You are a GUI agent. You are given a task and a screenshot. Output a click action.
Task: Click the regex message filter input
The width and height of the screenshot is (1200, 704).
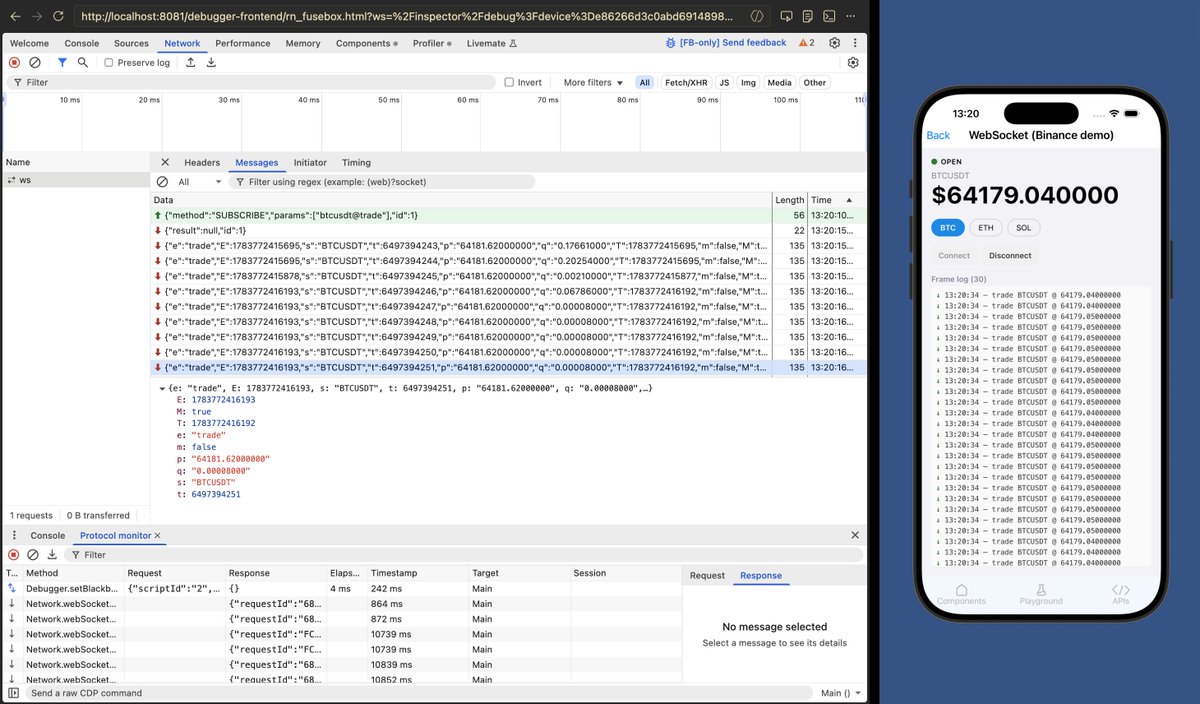[x=382, y=182]
